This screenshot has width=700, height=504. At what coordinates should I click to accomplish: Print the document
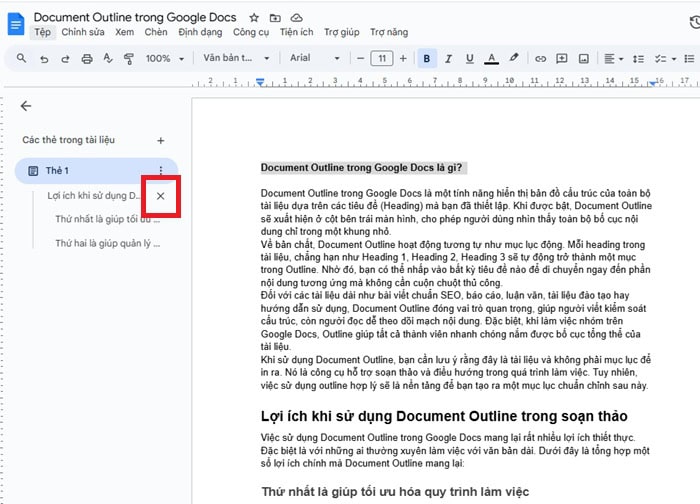pos(87,58)
